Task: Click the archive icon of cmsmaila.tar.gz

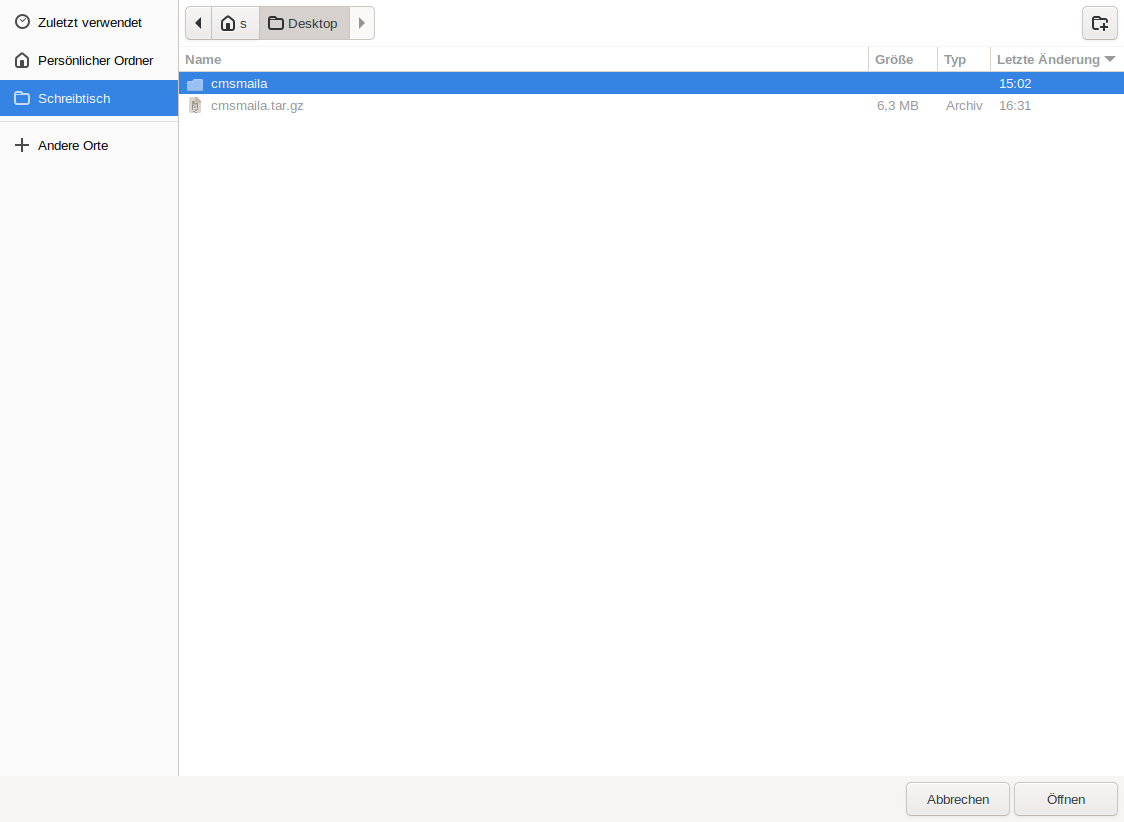Action: (x=195, y=106)
